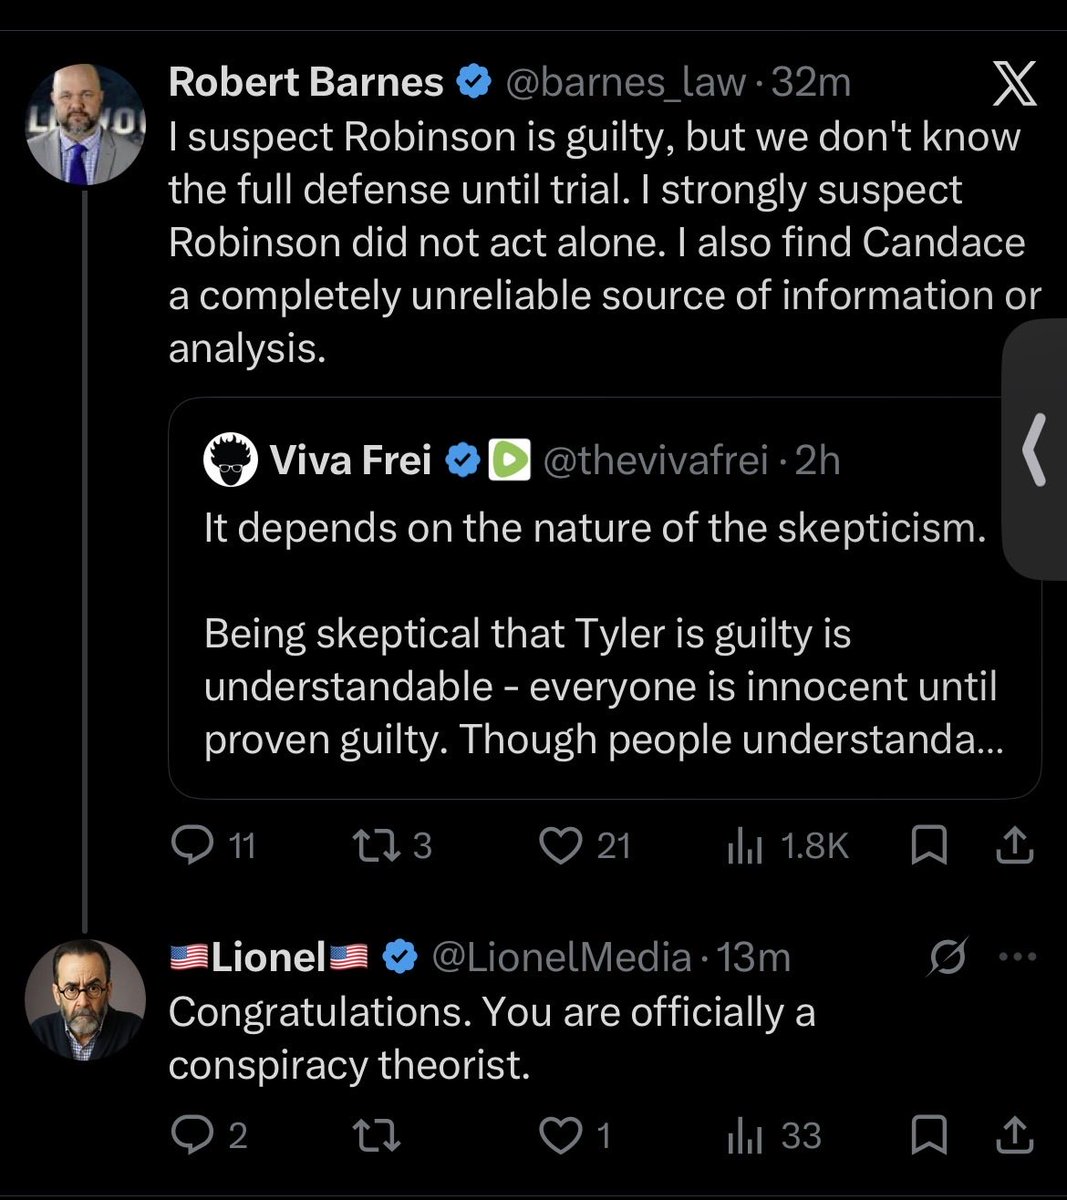Open the @LionelMedia profile handle
The height and width of the screenshot is (1200, 1067).
pyautogui.click(x=561, y=957)
